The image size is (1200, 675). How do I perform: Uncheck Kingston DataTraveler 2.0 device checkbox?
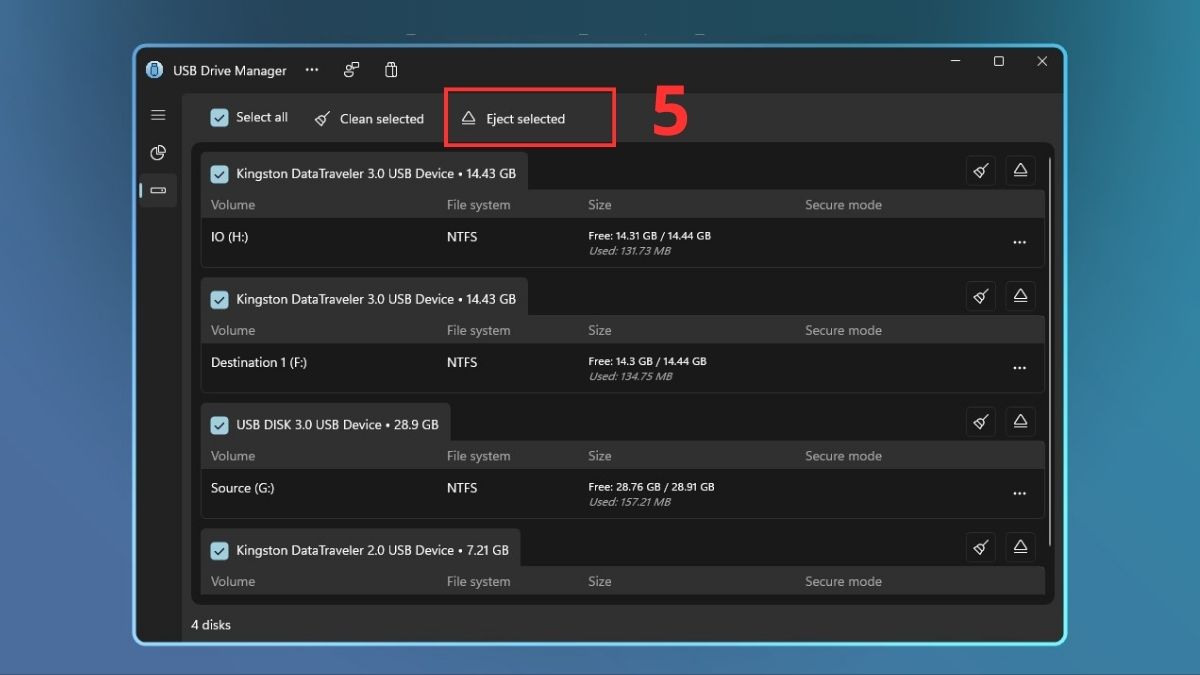[220, 550]
